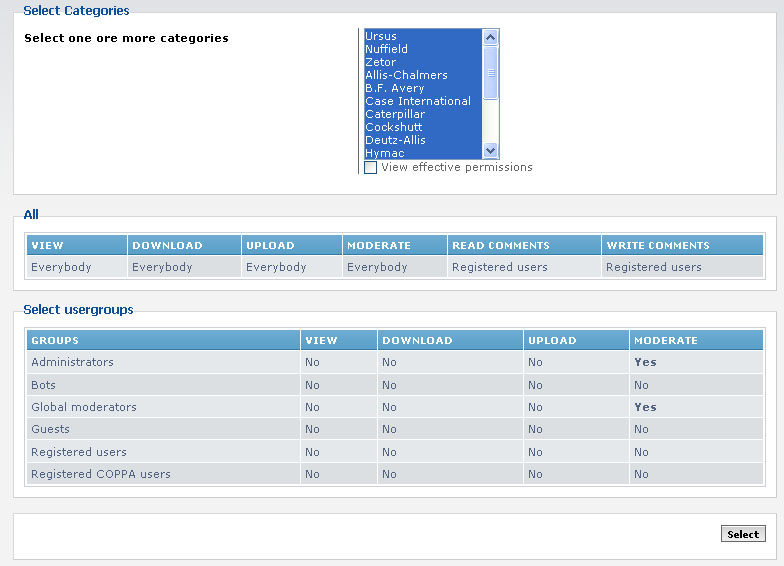The image size is (784, 566).
Task: Click the Select button
Action: (x=743, y=534)
